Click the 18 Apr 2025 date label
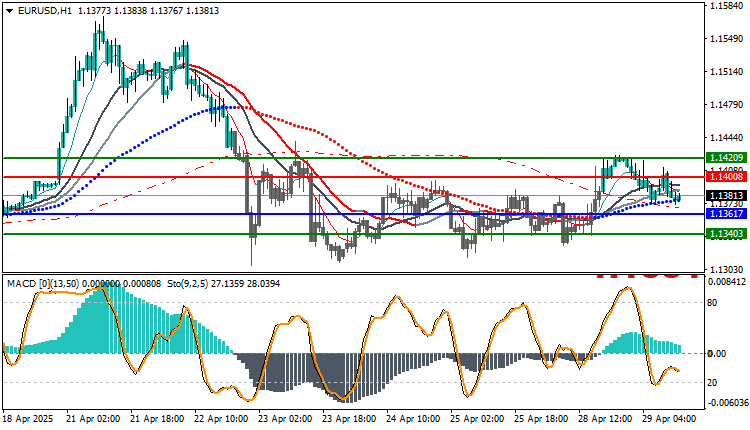The width and height of the screenshot is (750, 430). click(28, 419)
